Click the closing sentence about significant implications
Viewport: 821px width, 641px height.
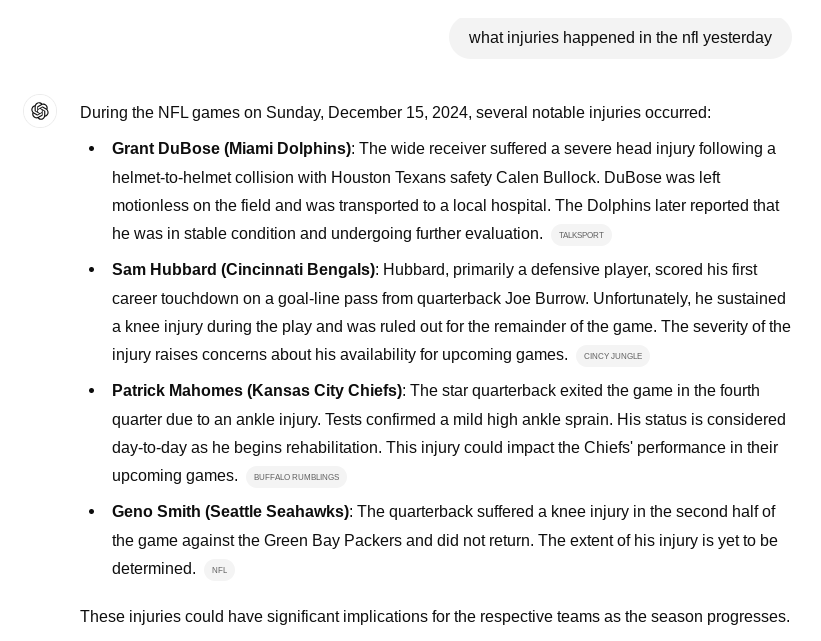[x=435, y=617]
